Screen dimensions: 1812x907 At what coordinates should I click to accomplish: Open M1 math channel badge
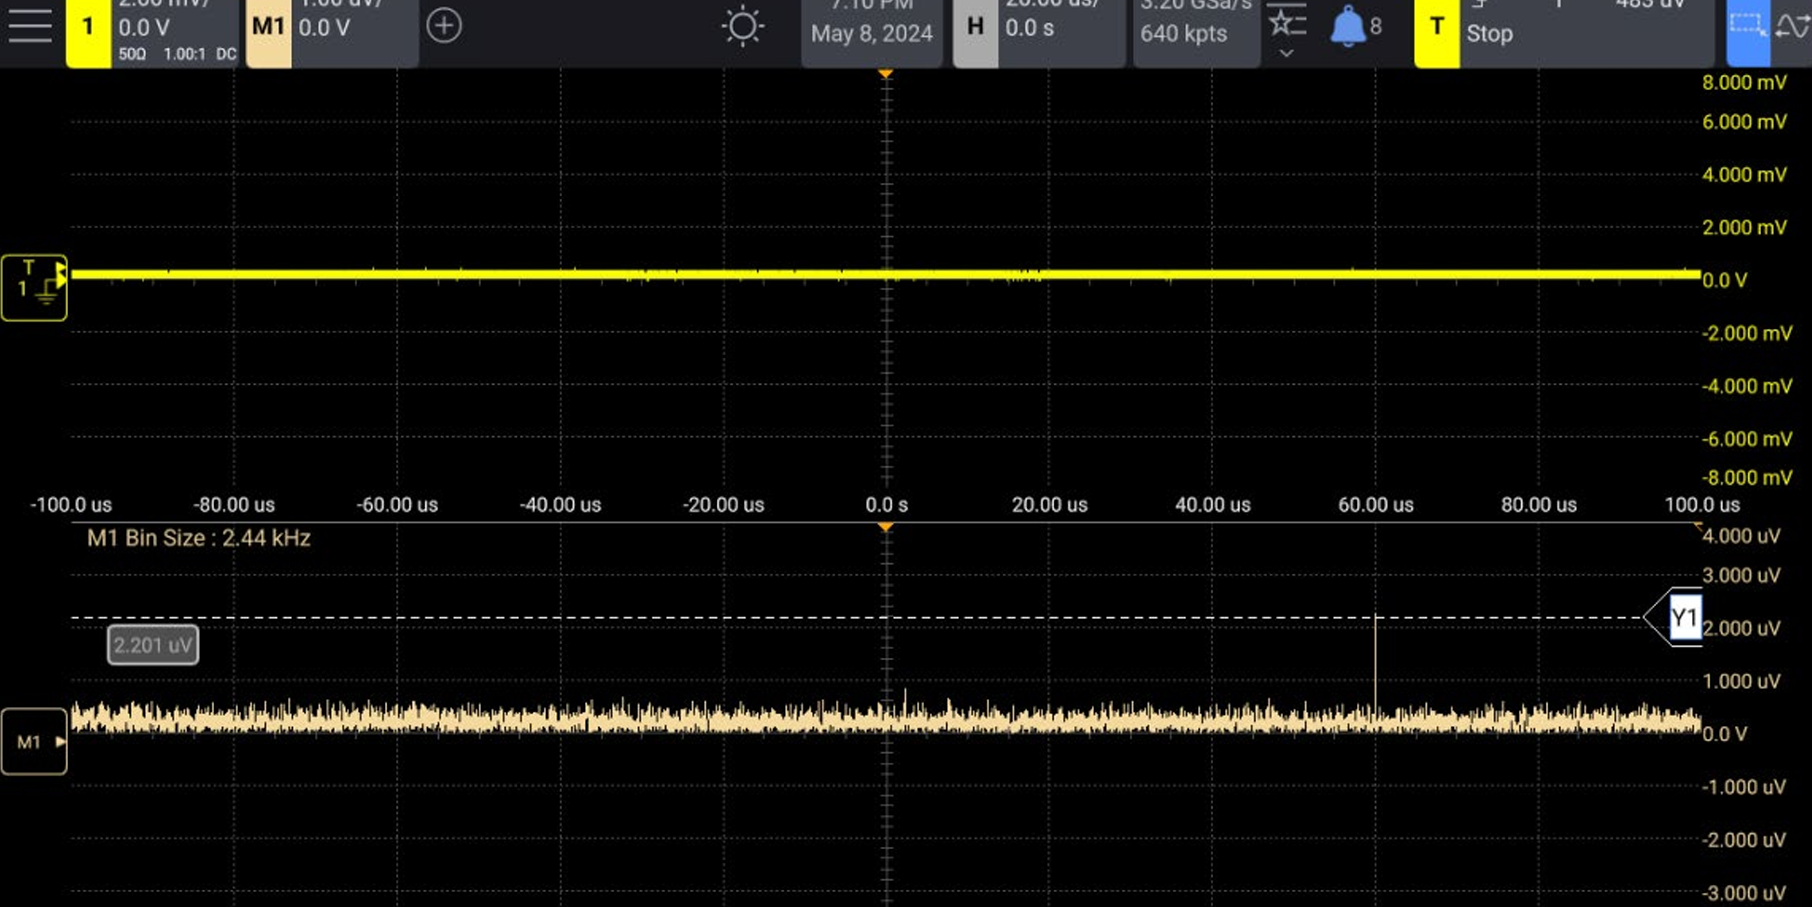pos(268,28)
